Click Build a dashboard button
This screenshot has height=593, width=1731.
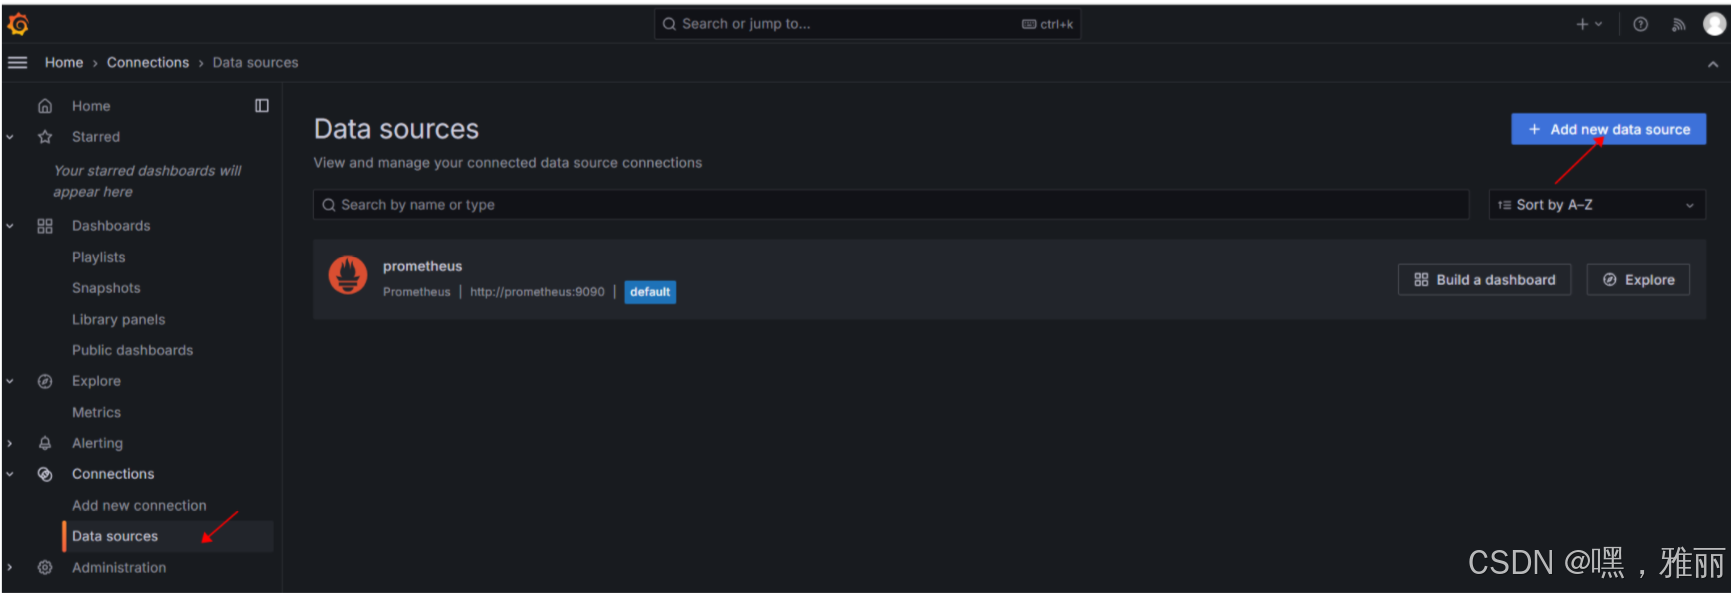pos(1485,280)
